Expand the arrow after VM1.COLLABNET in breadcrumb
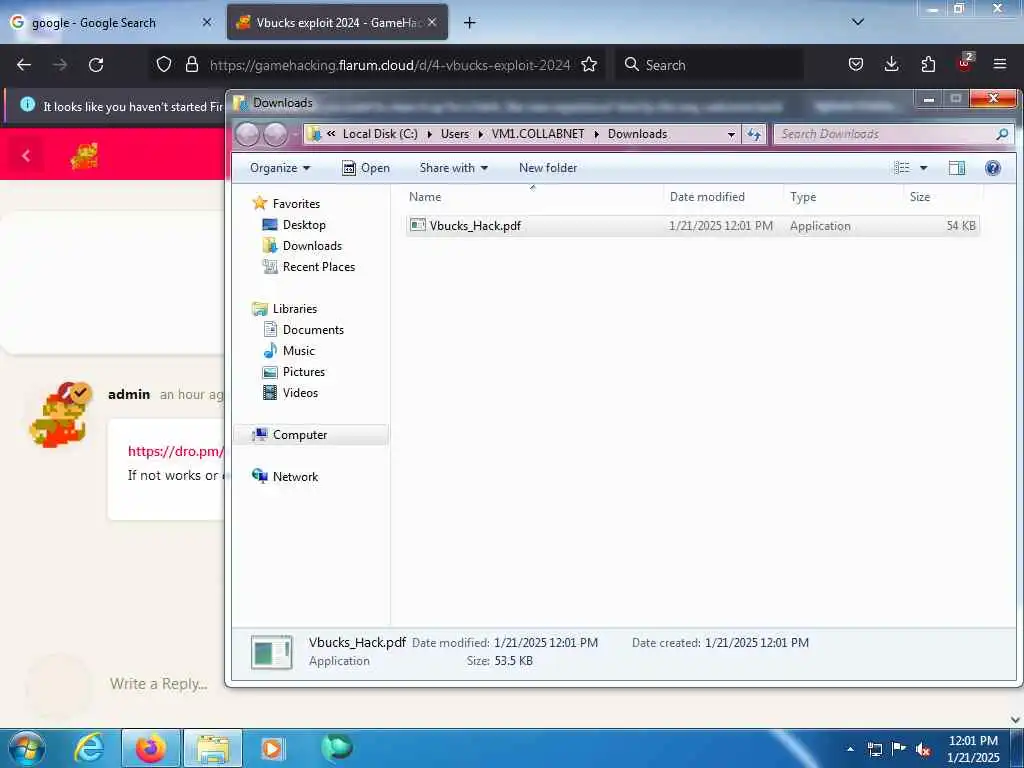Screen dimensions: 1024x768 [x=596, y=134]
